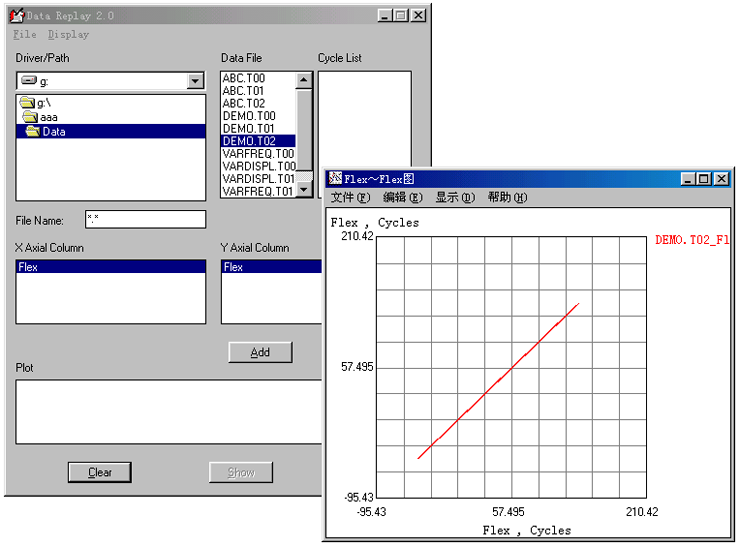The image size is (740, 547).
Task: Click Data File list scroll up arrow
Action: [304, 80]
